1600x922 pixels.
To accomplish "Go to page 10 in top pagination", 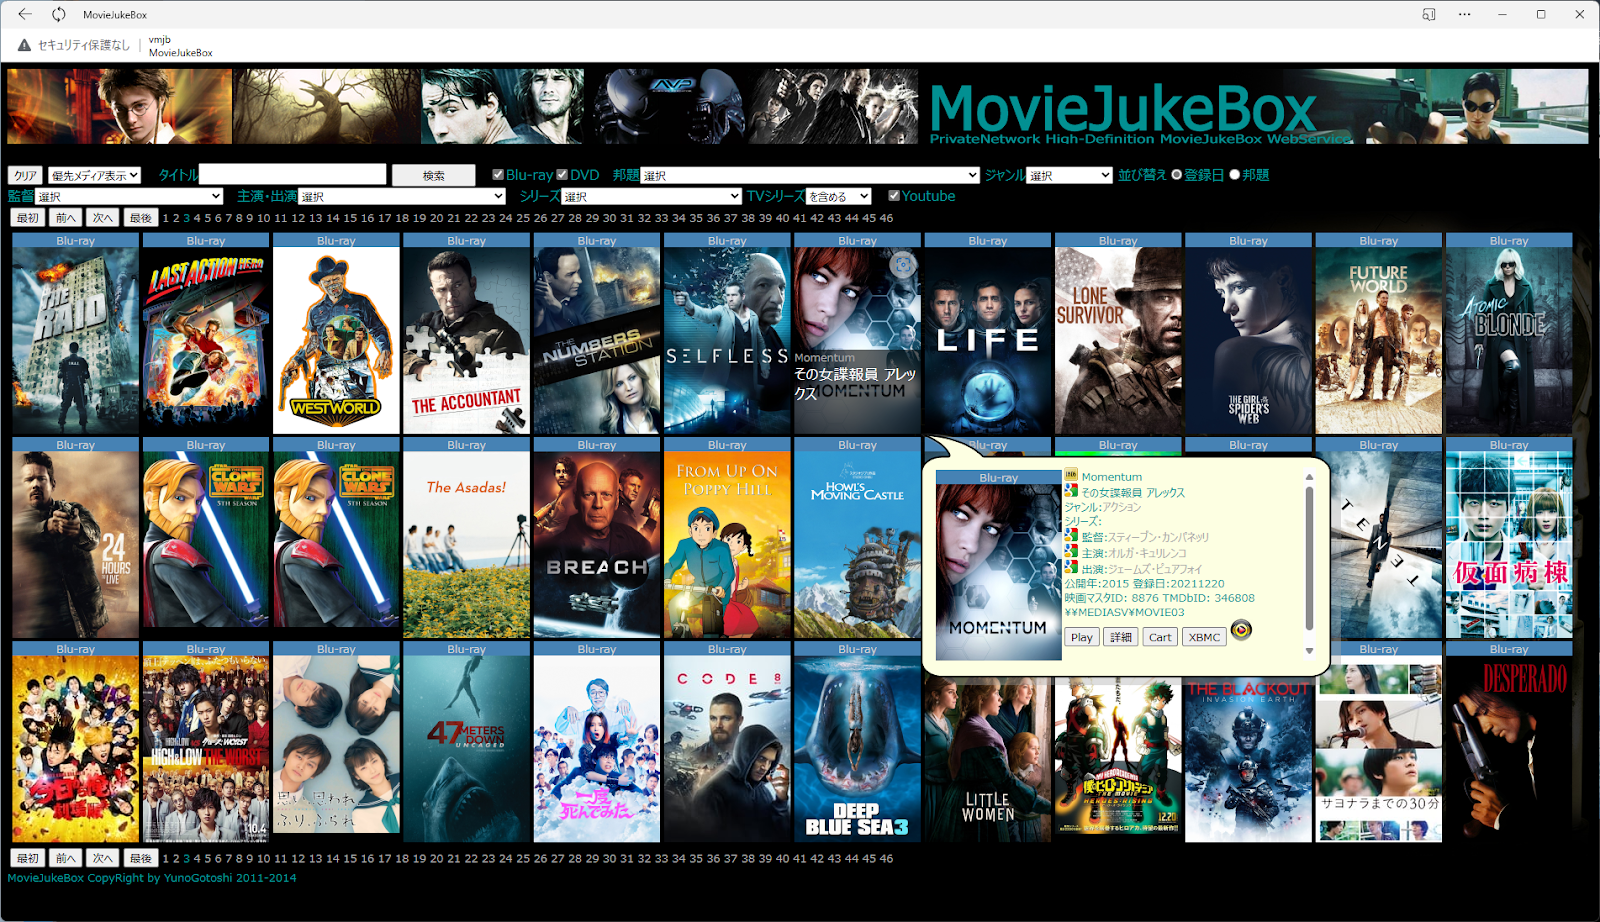I will click(x=264, y=218).
